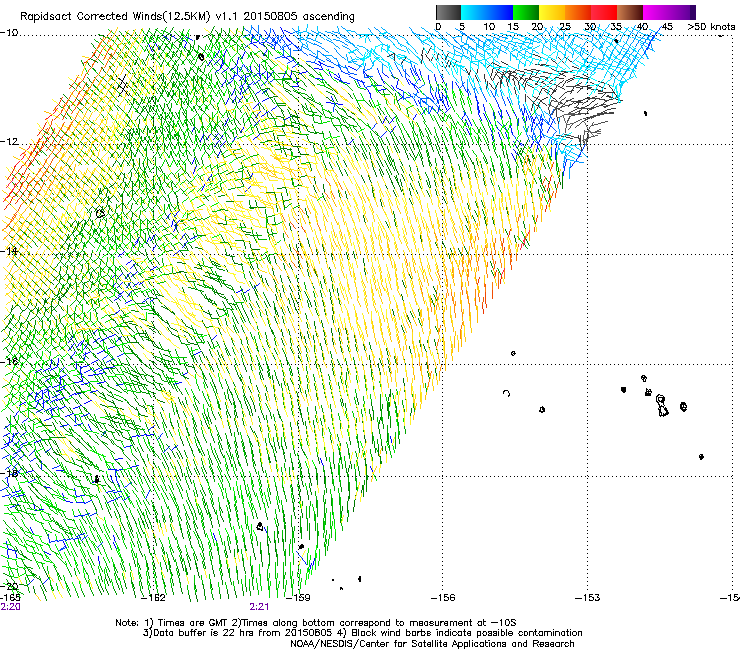
Task: Click the -16 latitude axis label
Action: tap(9, 362)
